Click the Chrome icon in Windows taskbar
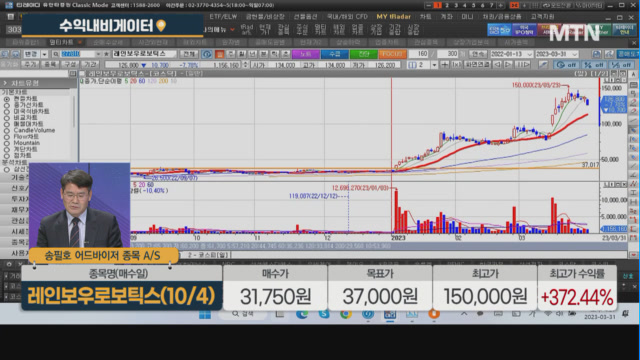 346,314
